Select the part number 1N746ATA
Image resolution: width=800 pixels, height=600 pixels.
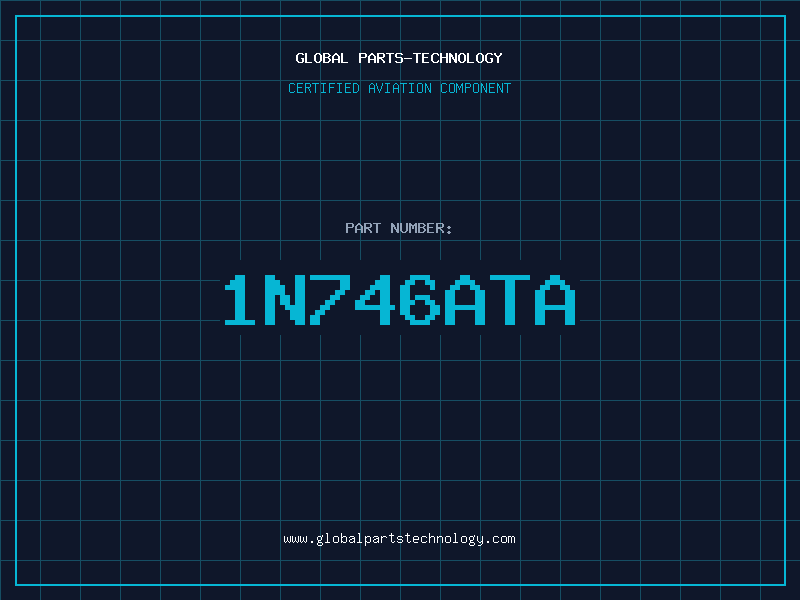(x=401, y=300)
